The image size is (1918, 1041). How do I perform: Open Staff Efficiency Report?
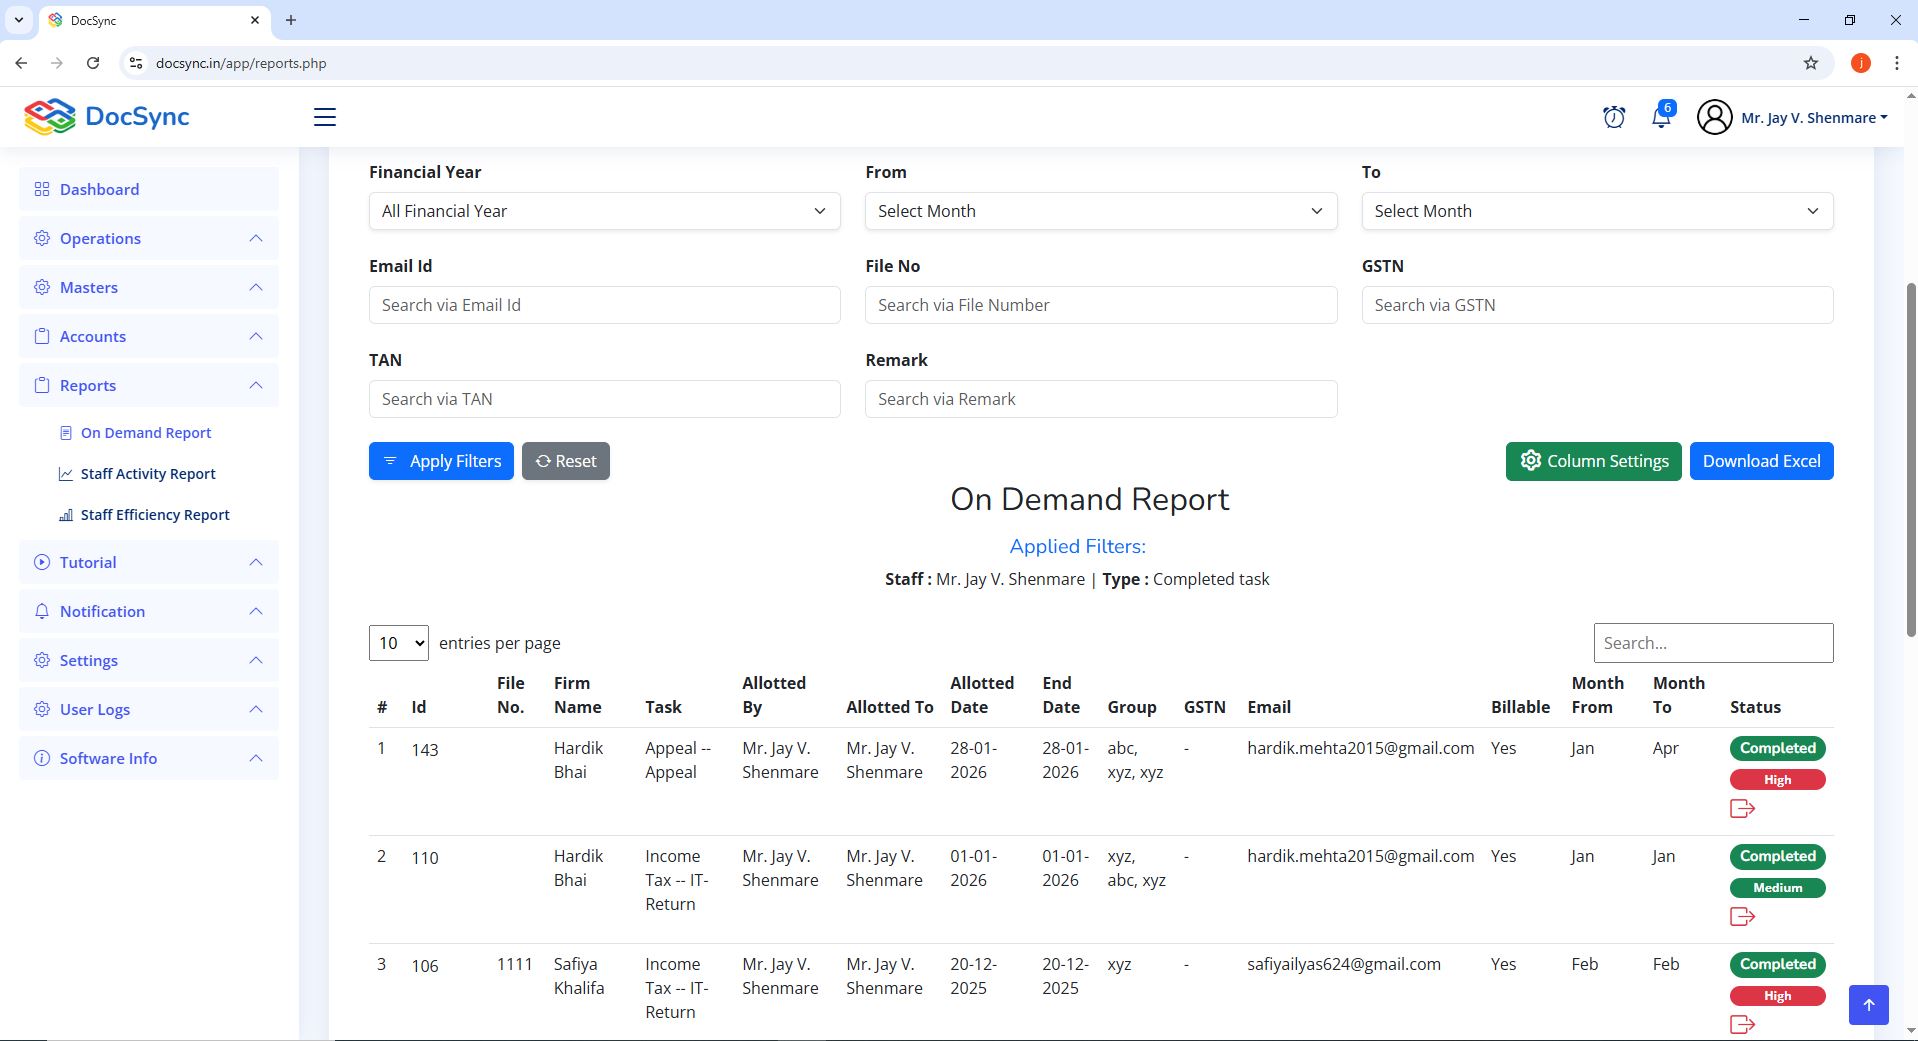point(154,515)
